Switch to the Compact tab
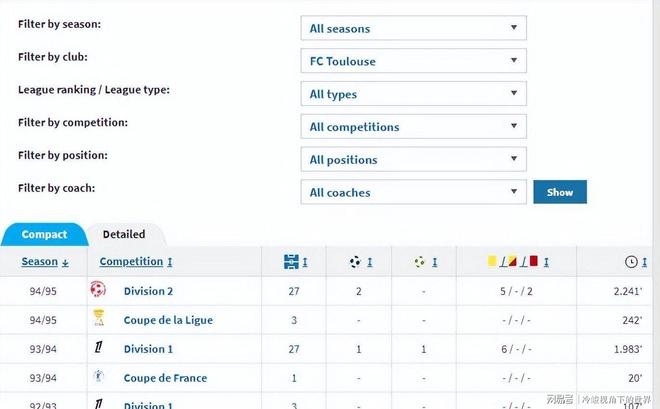This screenshot has width=660, height=409. (44, 234)
